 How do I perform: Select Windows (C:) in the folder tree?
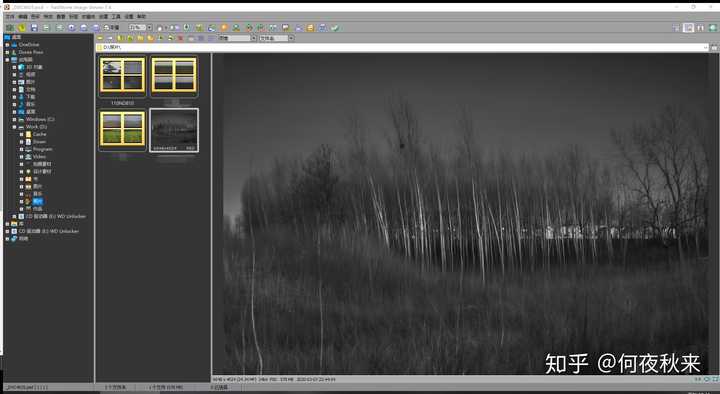[40, 119]
